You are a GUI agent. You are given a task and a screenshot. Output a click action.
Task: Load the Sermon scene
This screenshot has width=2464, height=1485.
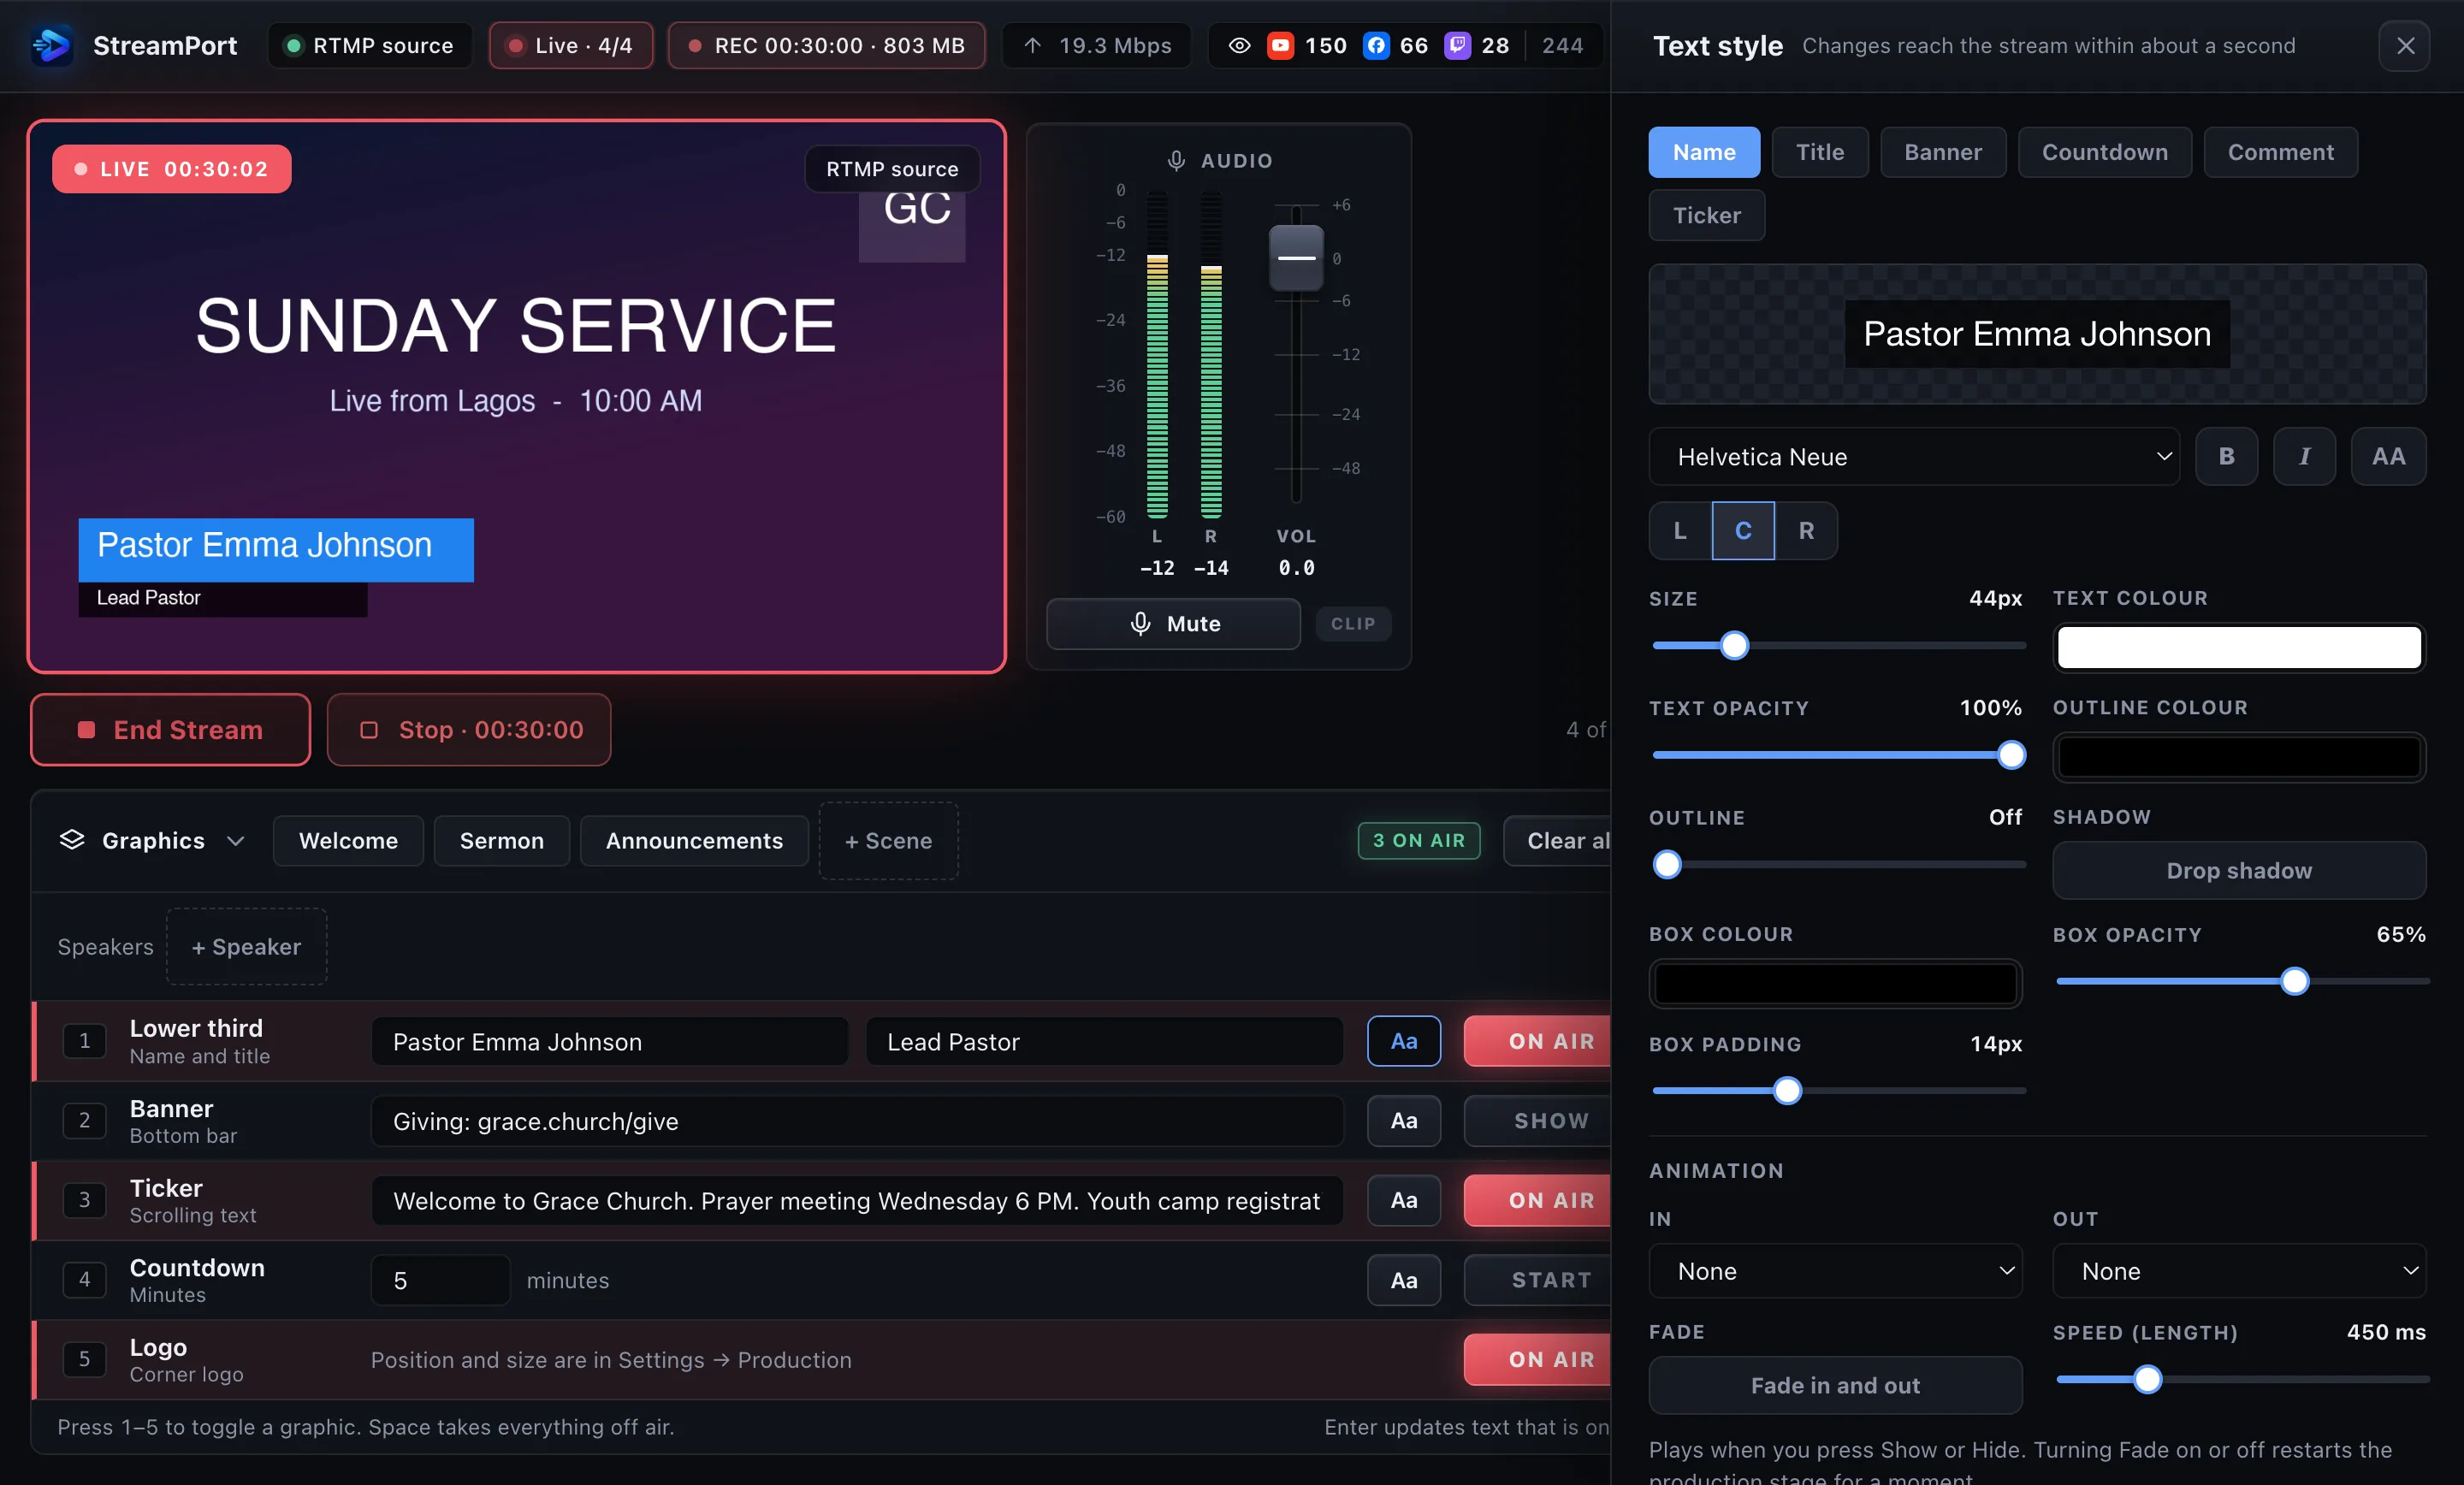(501, 840)
